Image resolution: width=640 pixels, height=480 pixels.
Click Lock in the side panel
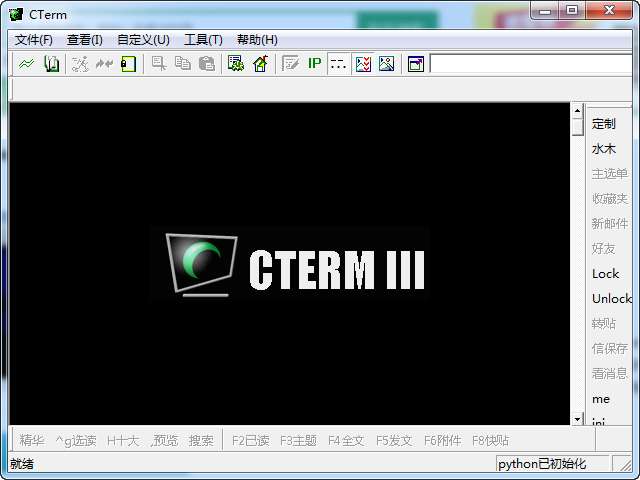pyautogui.click(x=605, y=273)
